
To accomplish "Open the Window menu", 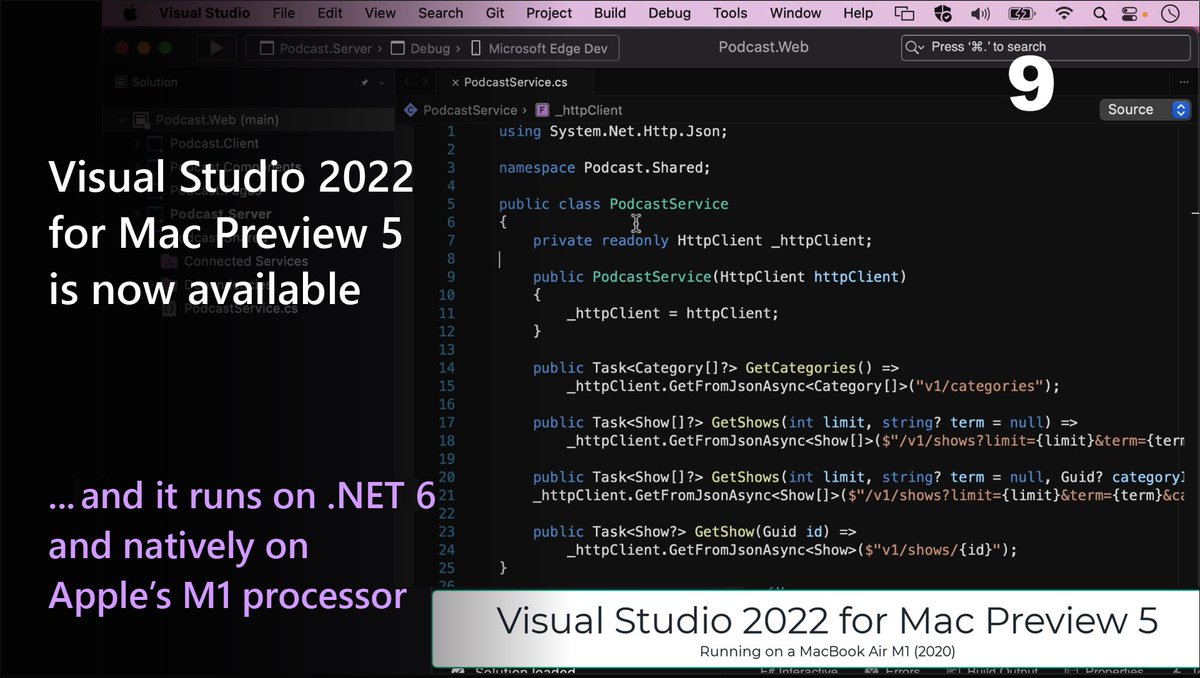I will (x=797, y=13).
